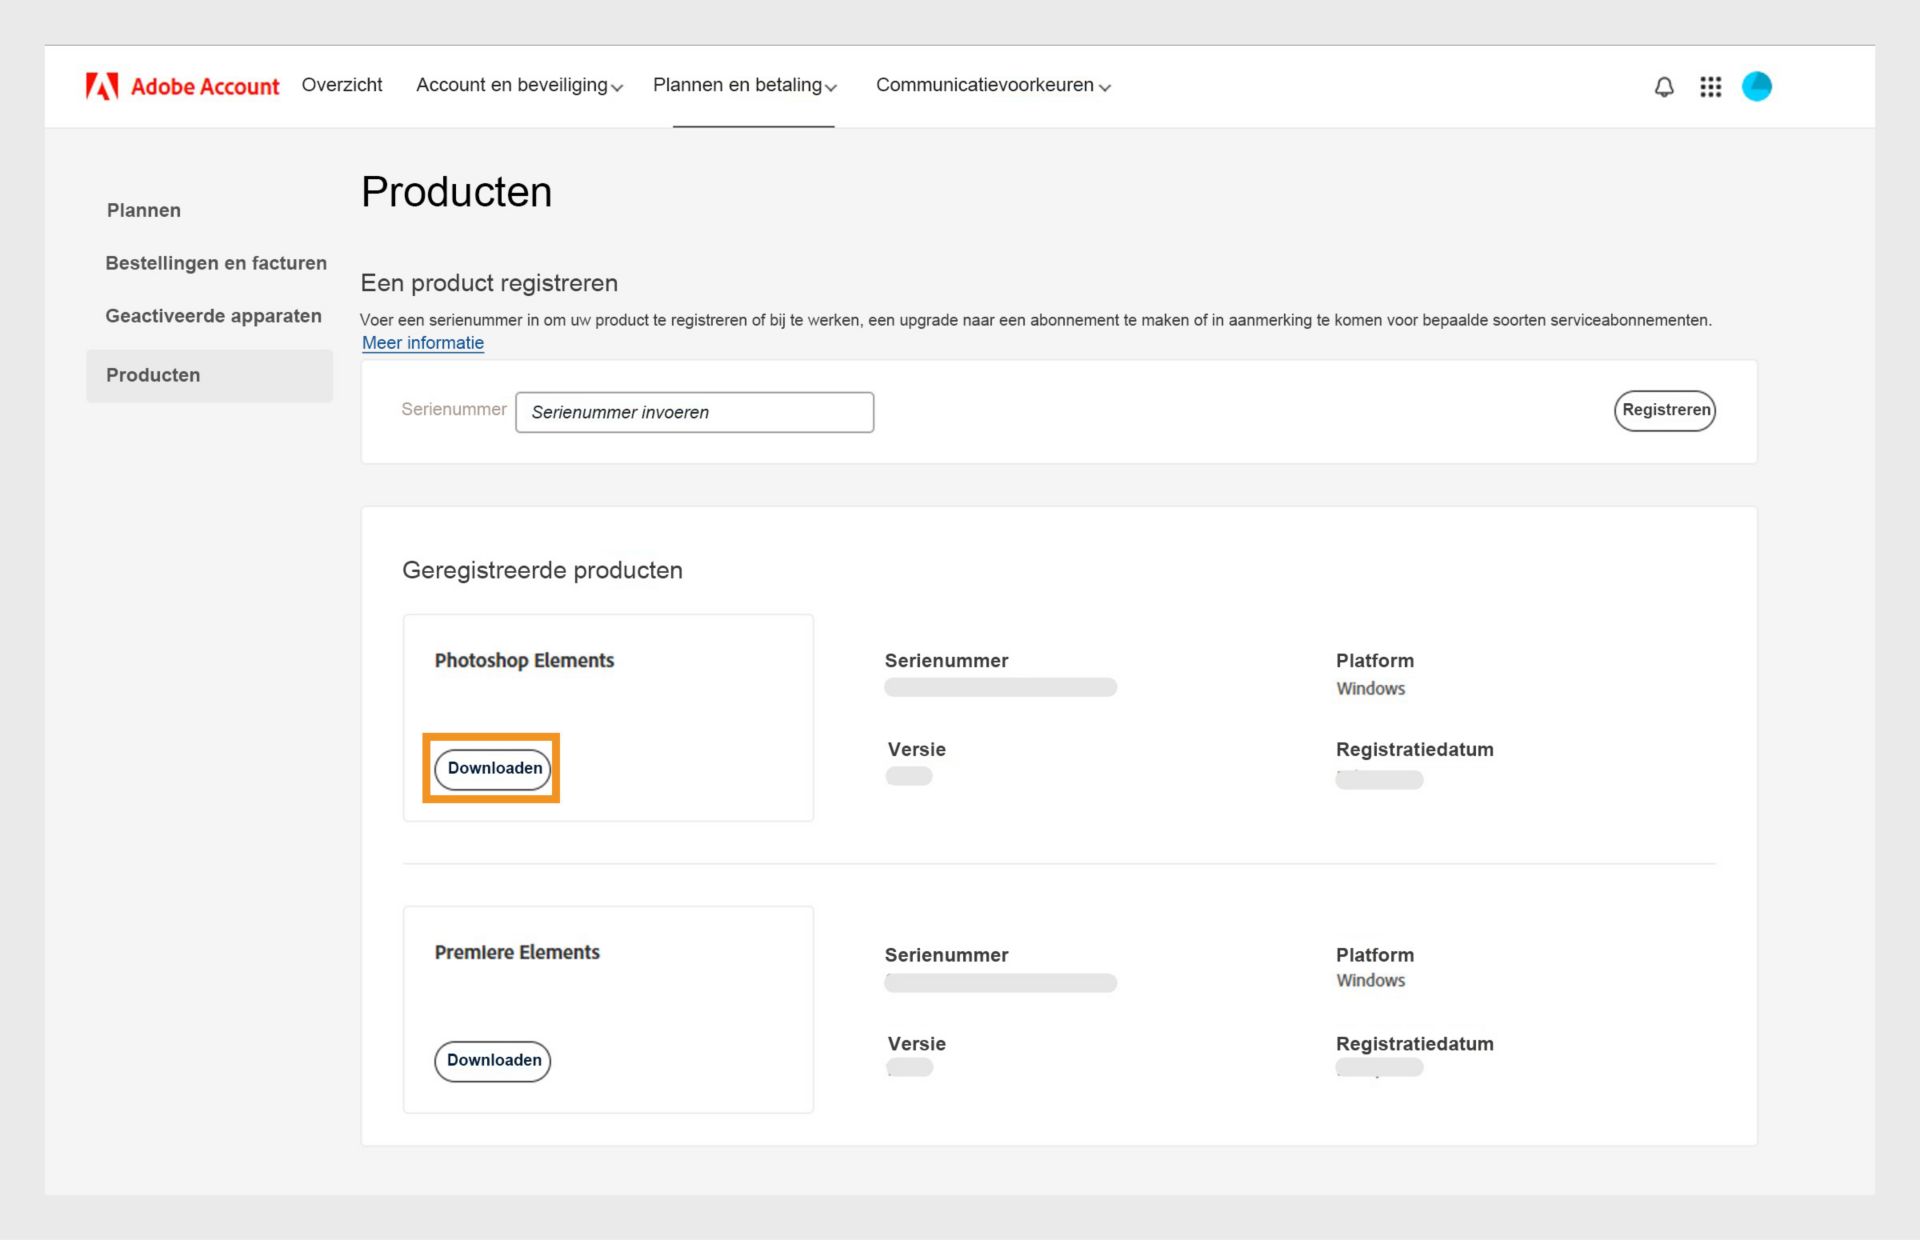Click Platform value Windows for Premiere Elements
Image resolution: width=1920 pixels, height=1240 pixels.
click(1370, 981)
